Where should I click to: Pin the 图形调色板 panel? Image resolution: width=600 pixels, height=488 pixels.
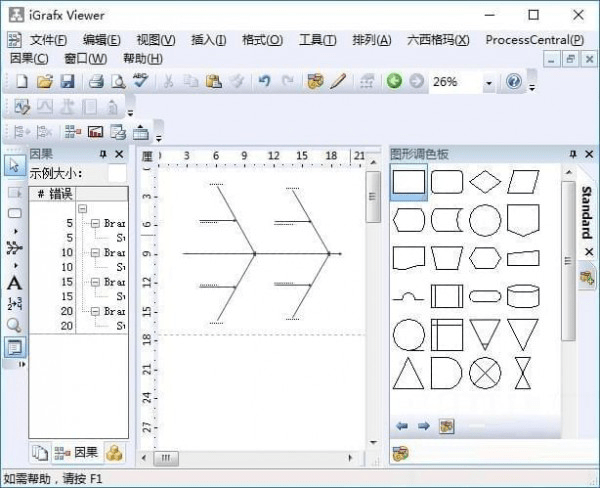point(573,154)
